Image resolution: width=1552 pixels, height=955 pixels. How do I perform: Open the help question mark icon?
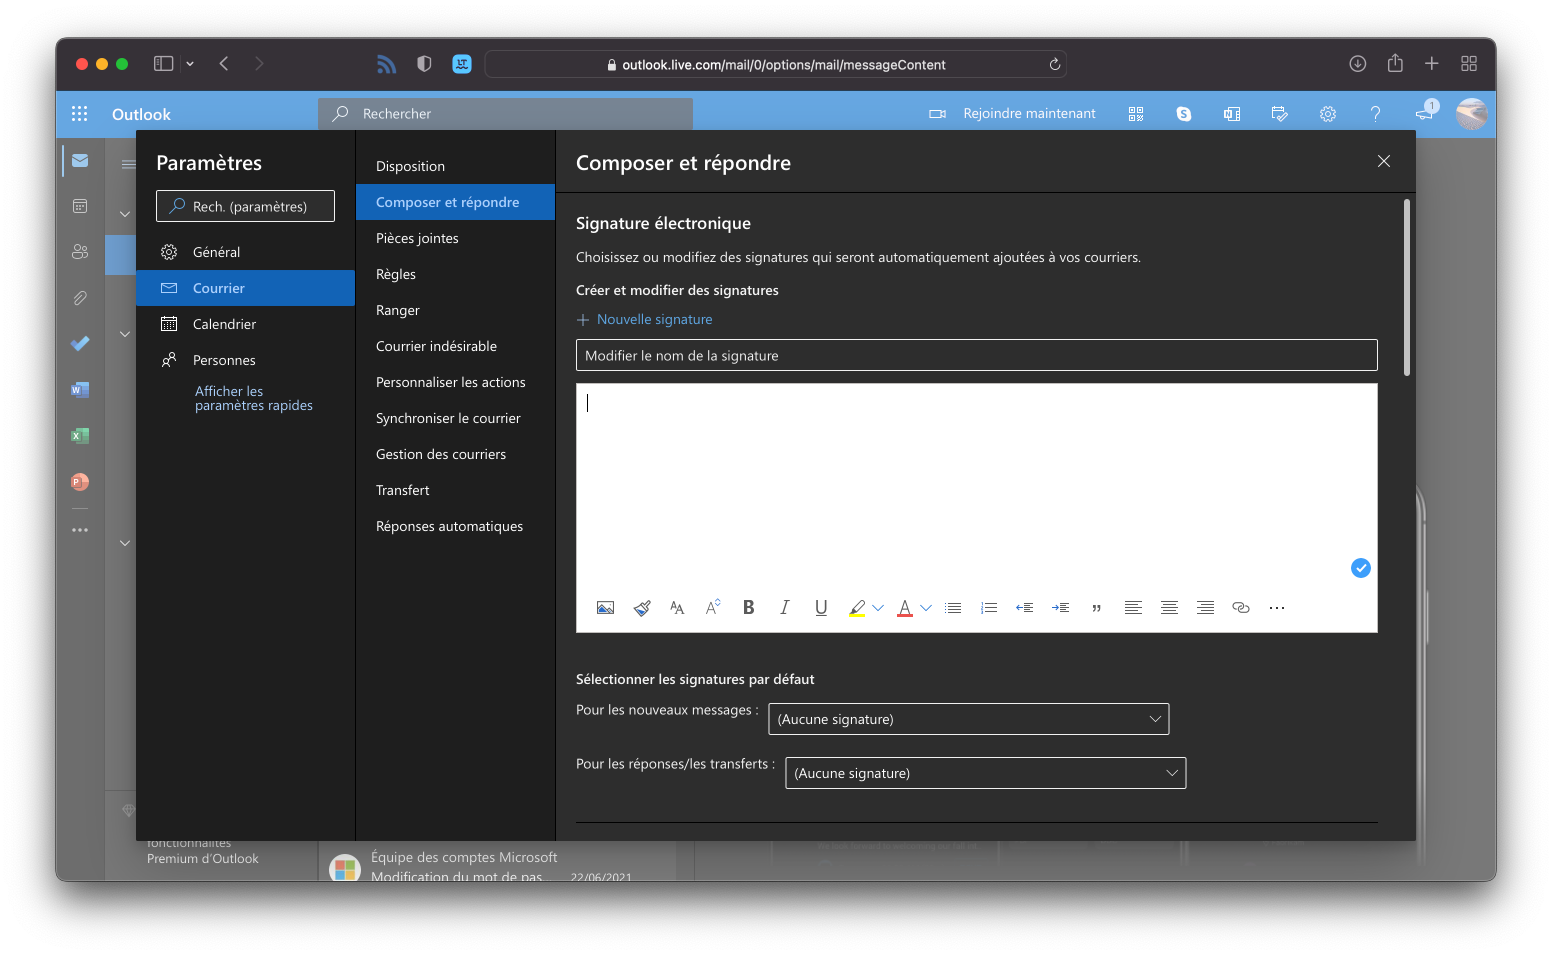[1376, 114]
